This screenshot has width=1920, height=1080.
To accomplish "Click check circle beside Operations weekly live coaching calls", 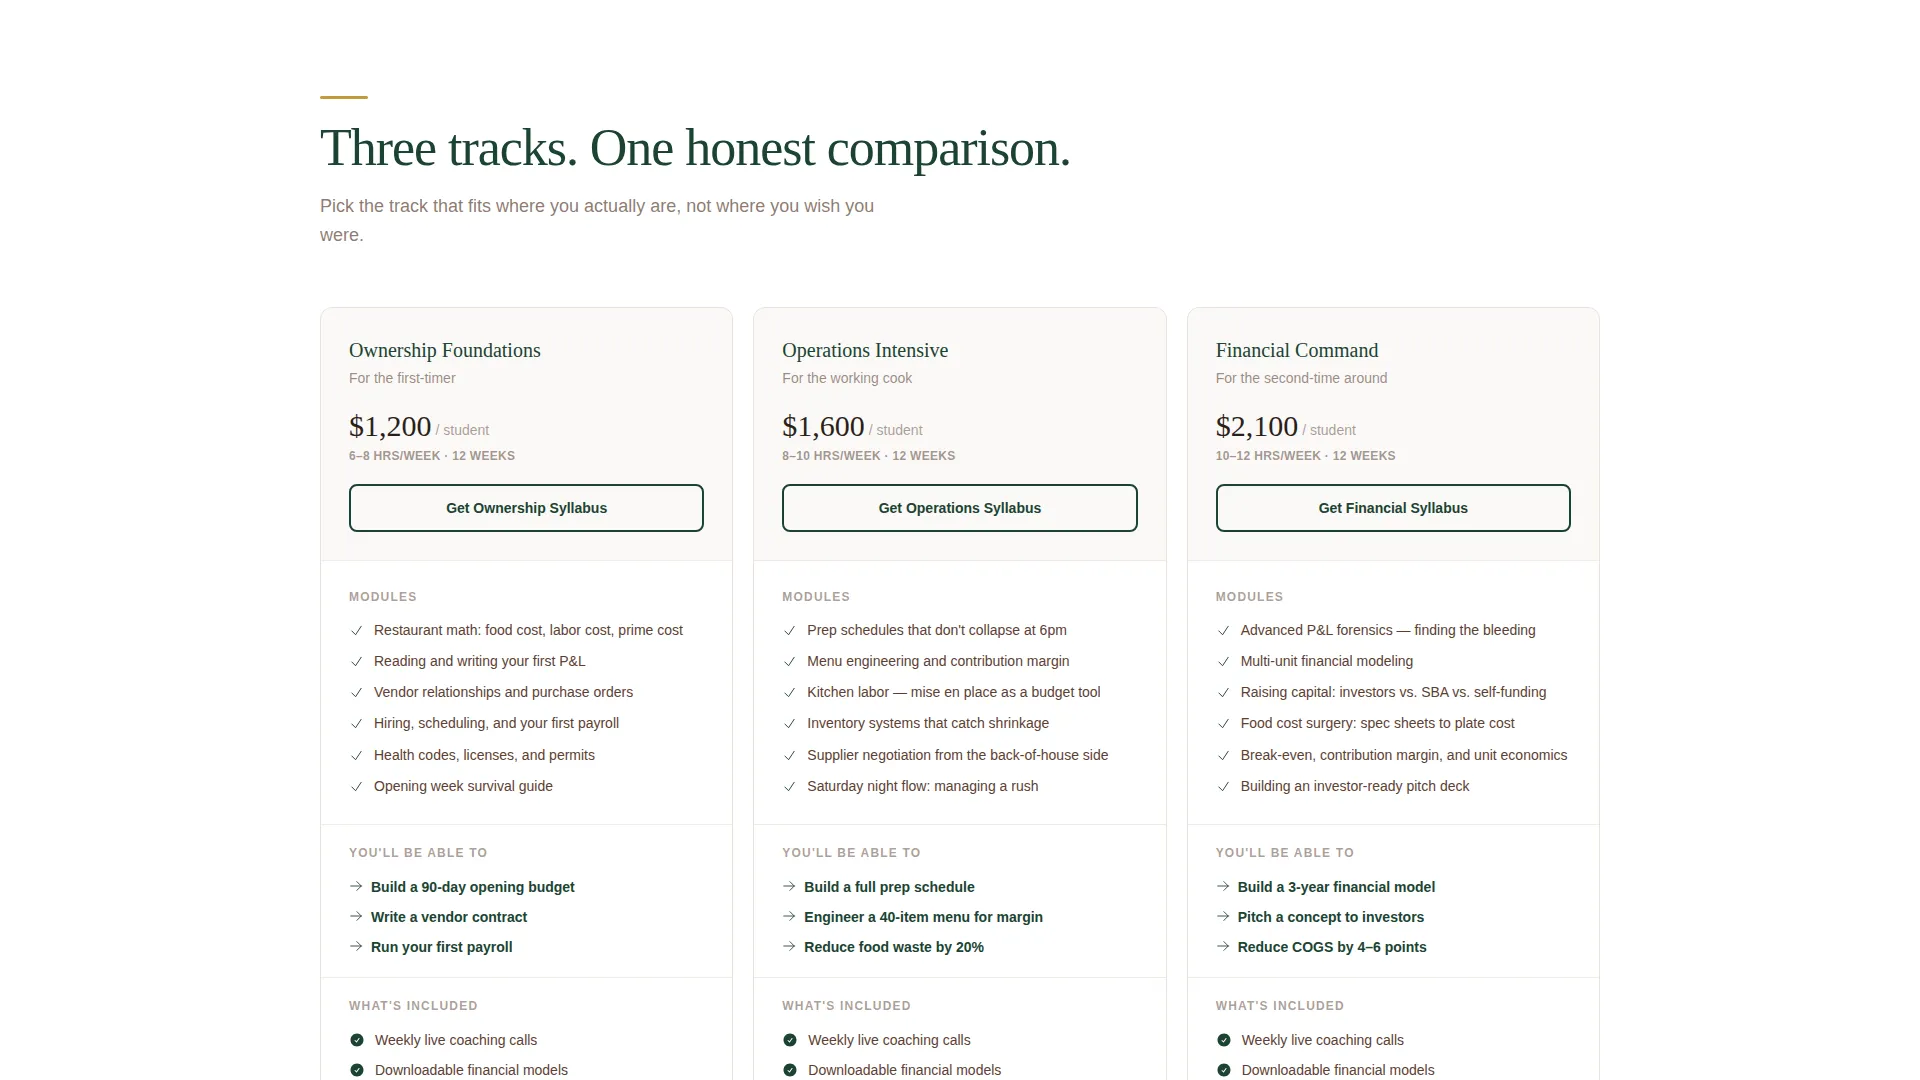I will click(x=790, y=1040).
